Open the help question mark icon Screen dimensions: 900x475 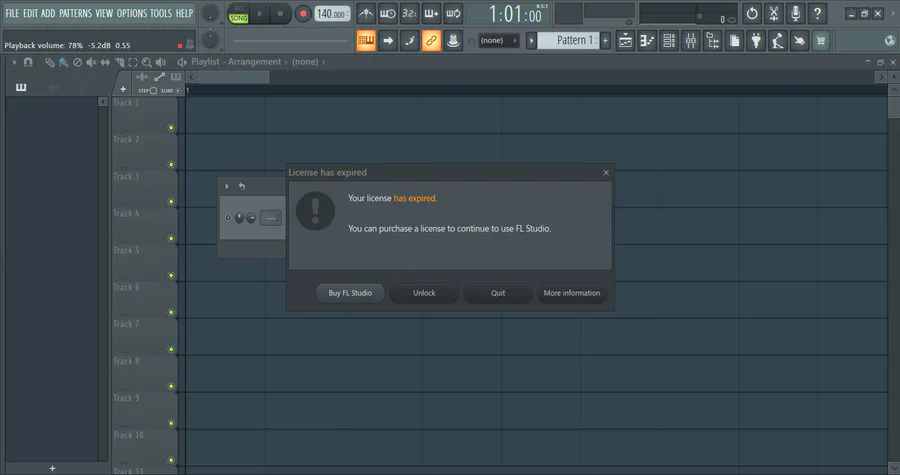pyautogui.click(x=817, y=13)
